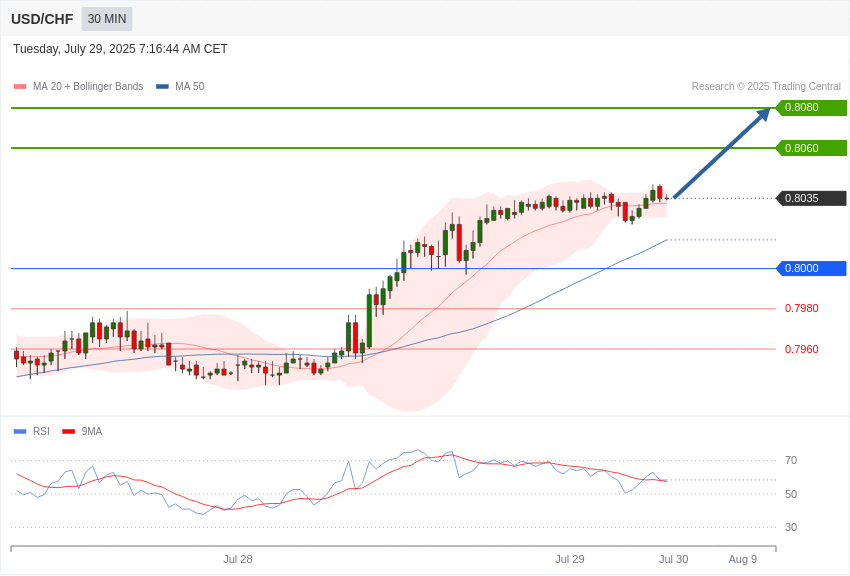Select the 0.8060 green resistance price tag
The image size is (850, 576).
point(811,148)
